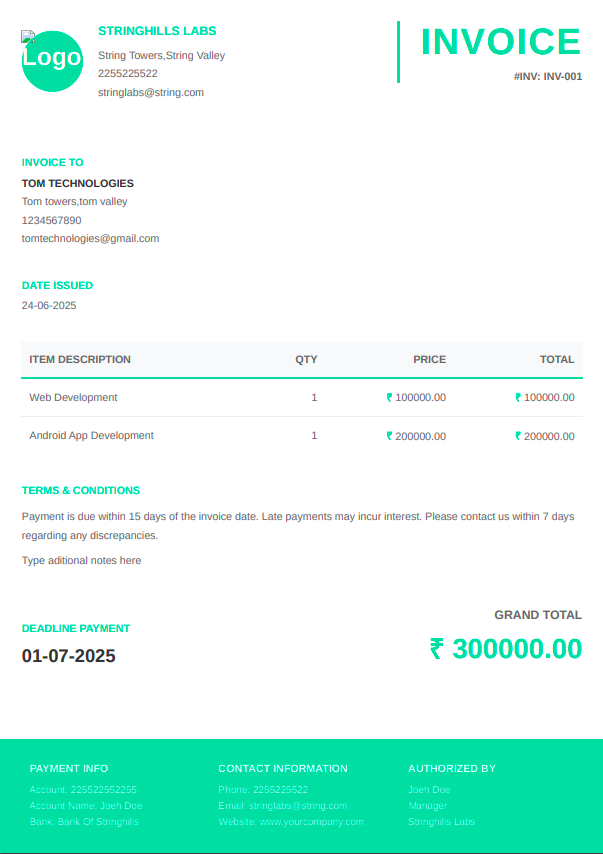The image size is (603, 854).
Task: Click the rupee icon beside grand total 300000.00
Action: (436, 649)
